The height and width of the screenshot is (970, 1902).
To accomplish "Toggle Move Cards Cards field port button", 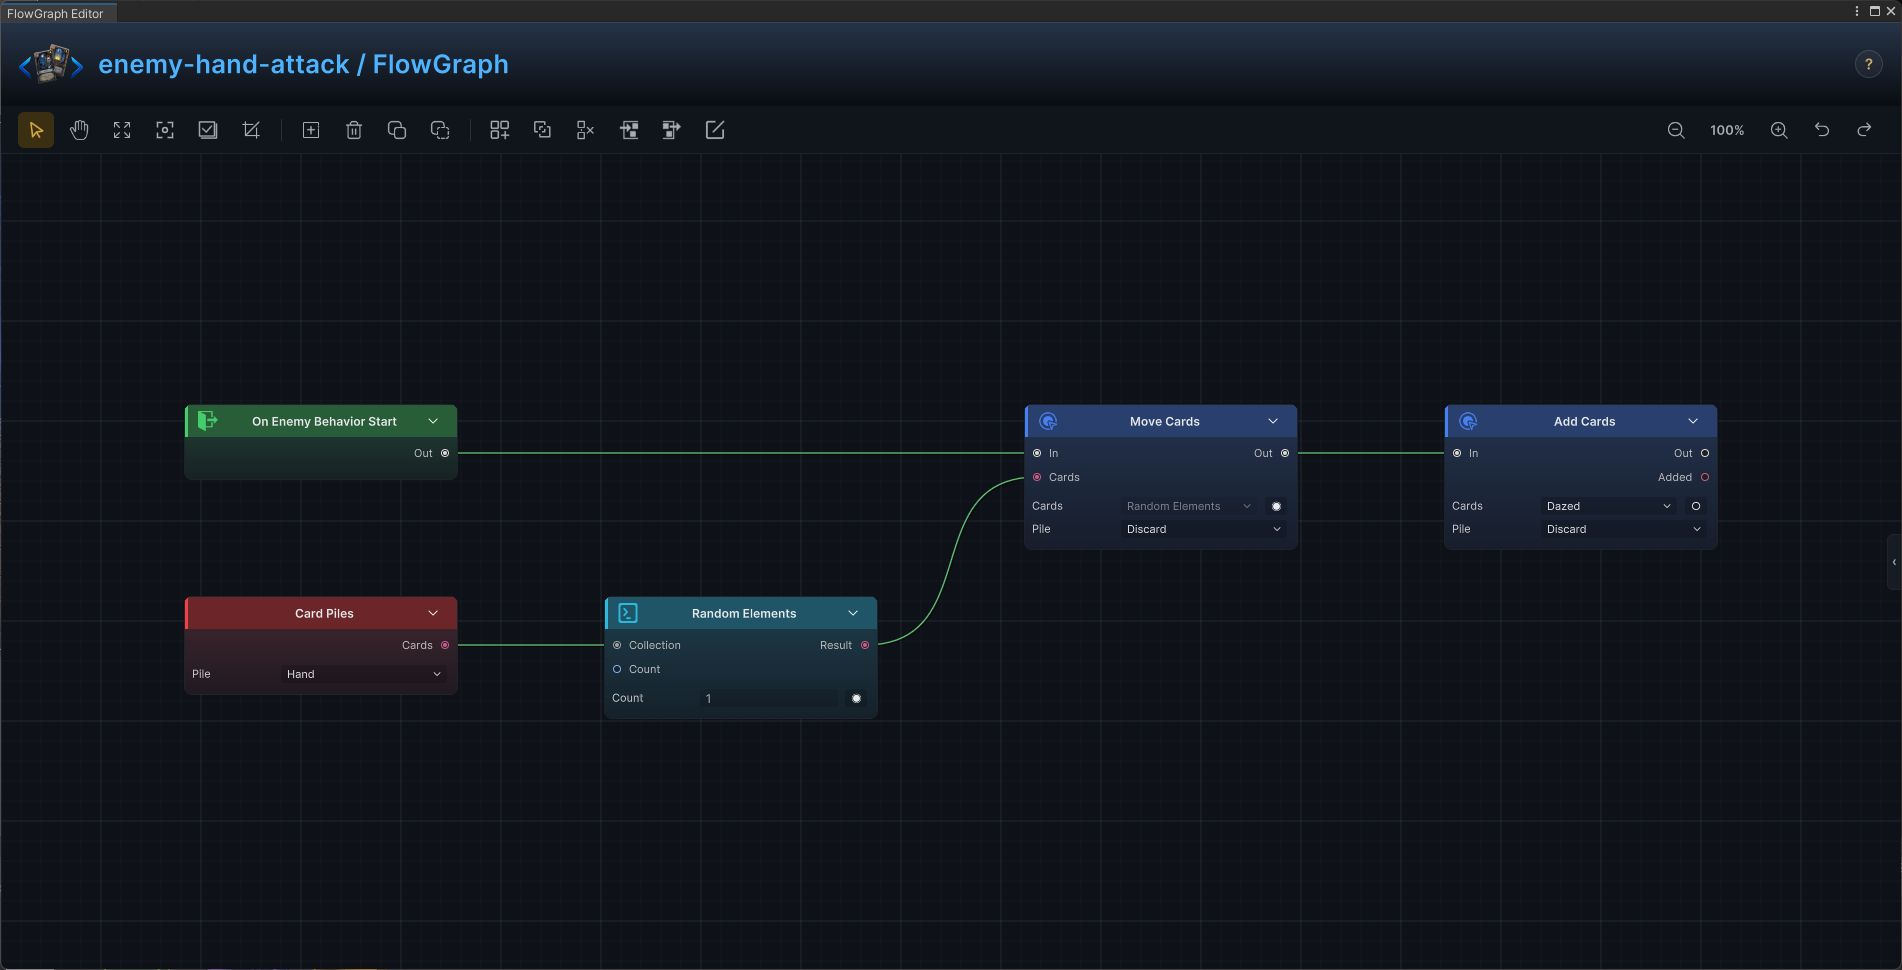I will click(x=1276, y=506).
